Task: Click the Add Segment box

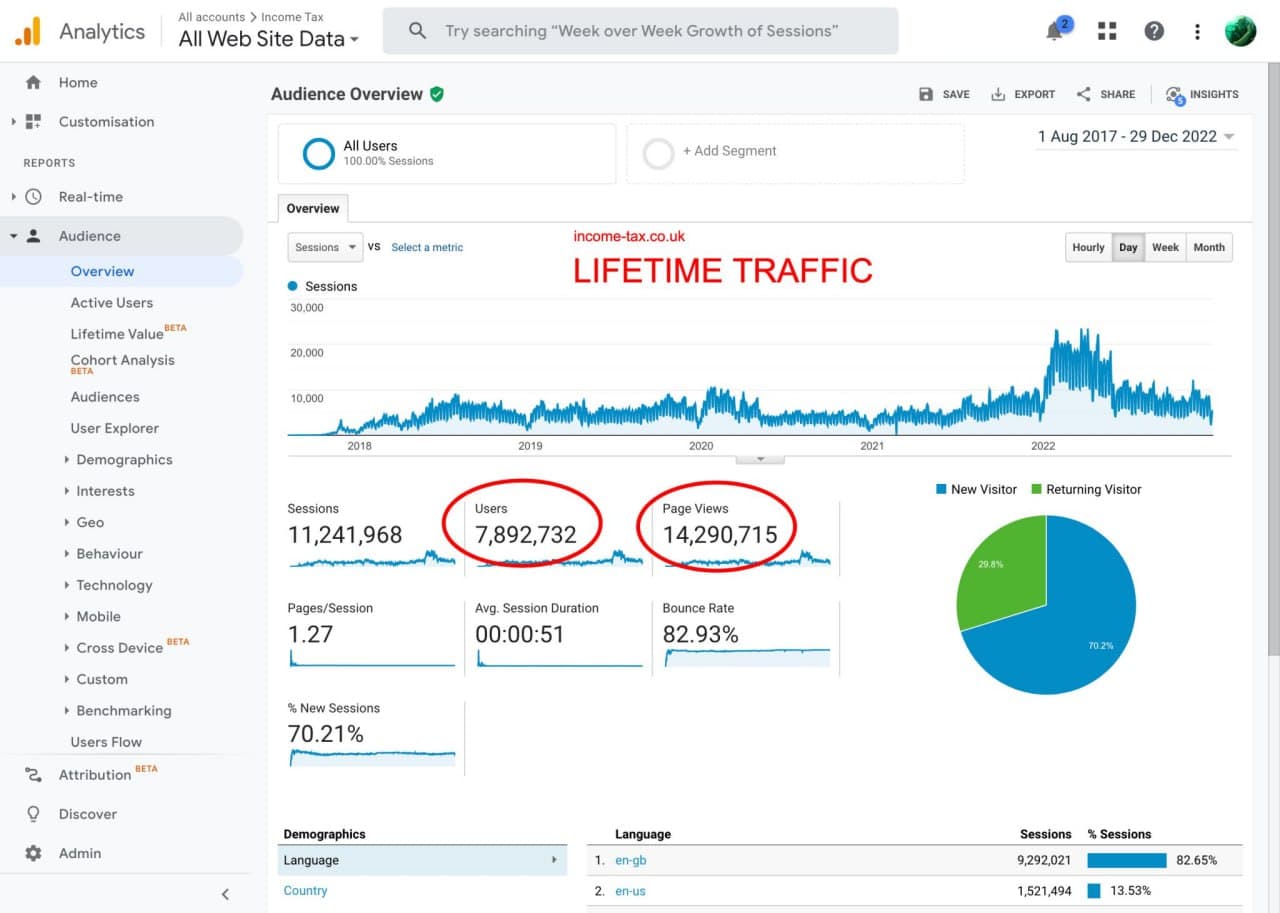Action: [796, 153]
